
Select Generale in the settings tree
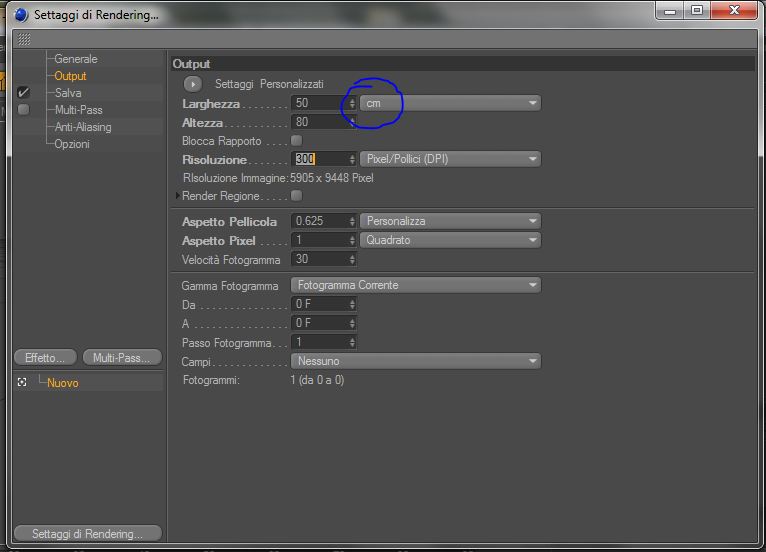pyautogui.click(x=76, y=59)
